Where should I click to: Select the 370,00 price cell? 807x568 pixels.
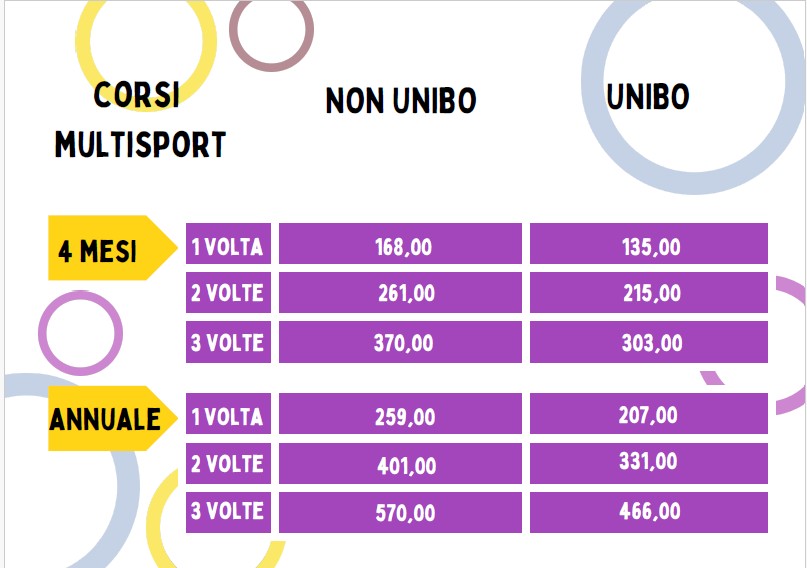[x=400, y=342]
